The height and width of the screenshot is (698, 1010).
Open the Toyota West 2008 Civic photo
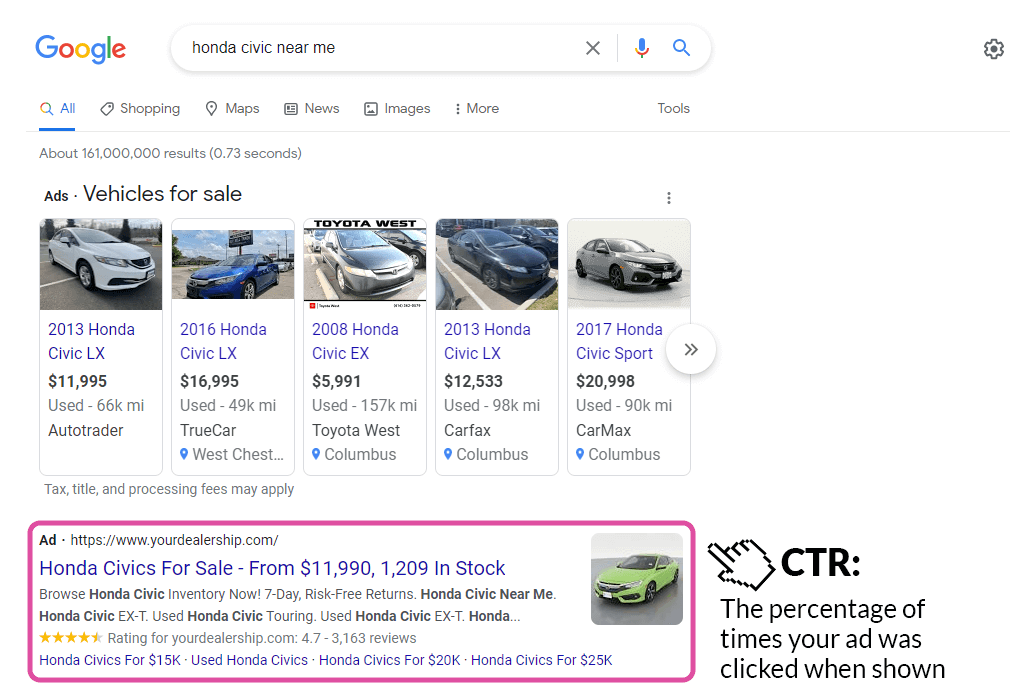365,264
